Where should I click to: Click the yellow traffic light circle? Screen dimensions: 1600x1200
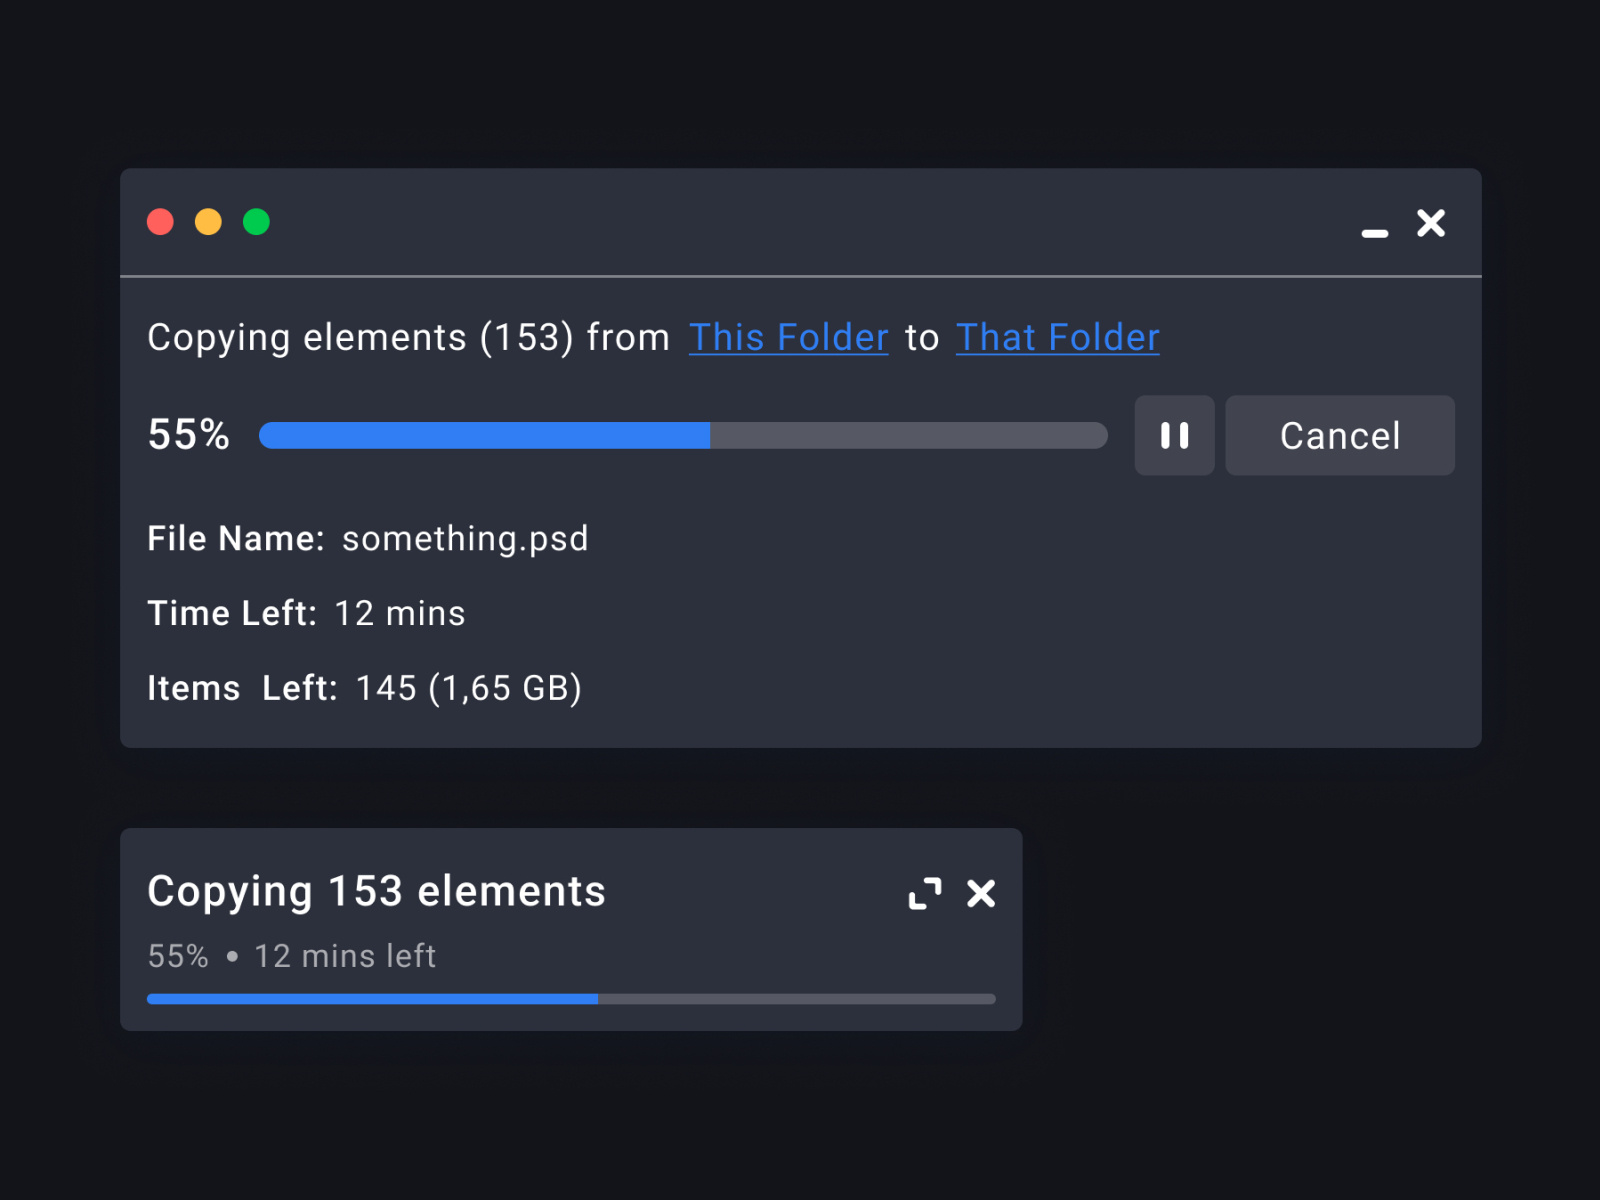(x=209, y=222)
